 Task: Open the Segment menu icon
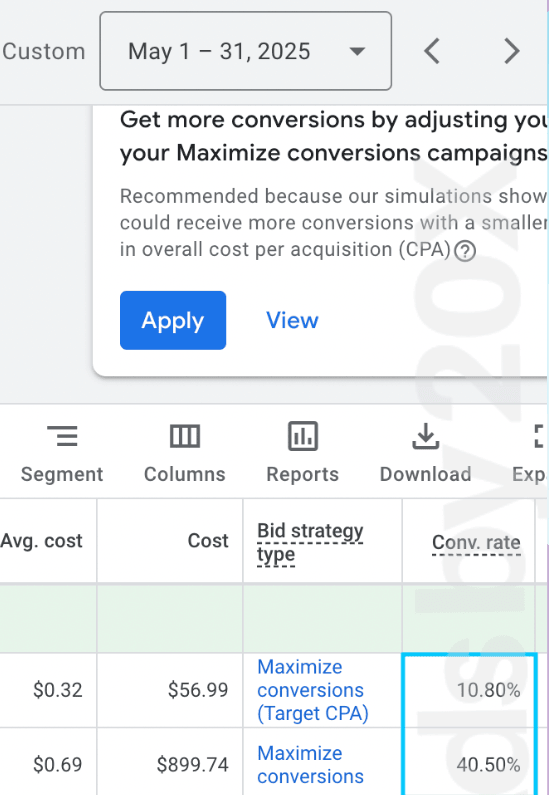click(62, 436)
